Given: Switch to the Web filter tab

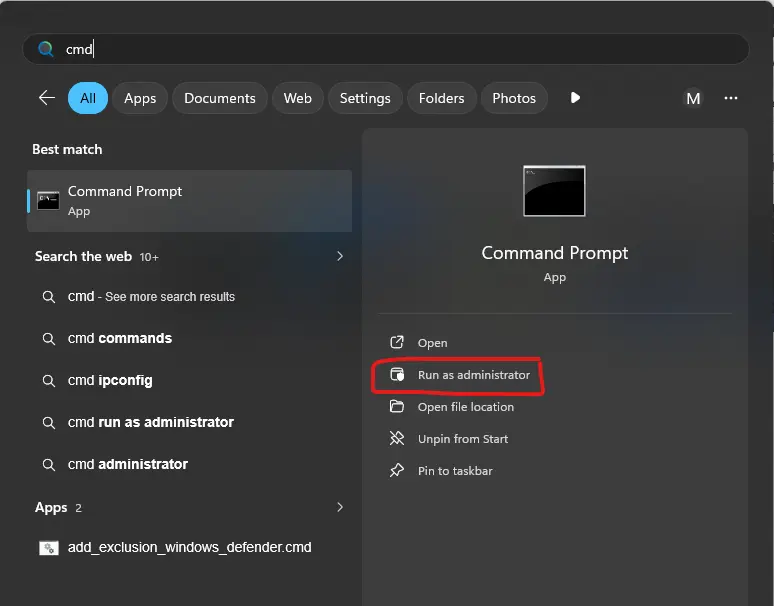Looking at the screenshot, I should coord(298,98).
